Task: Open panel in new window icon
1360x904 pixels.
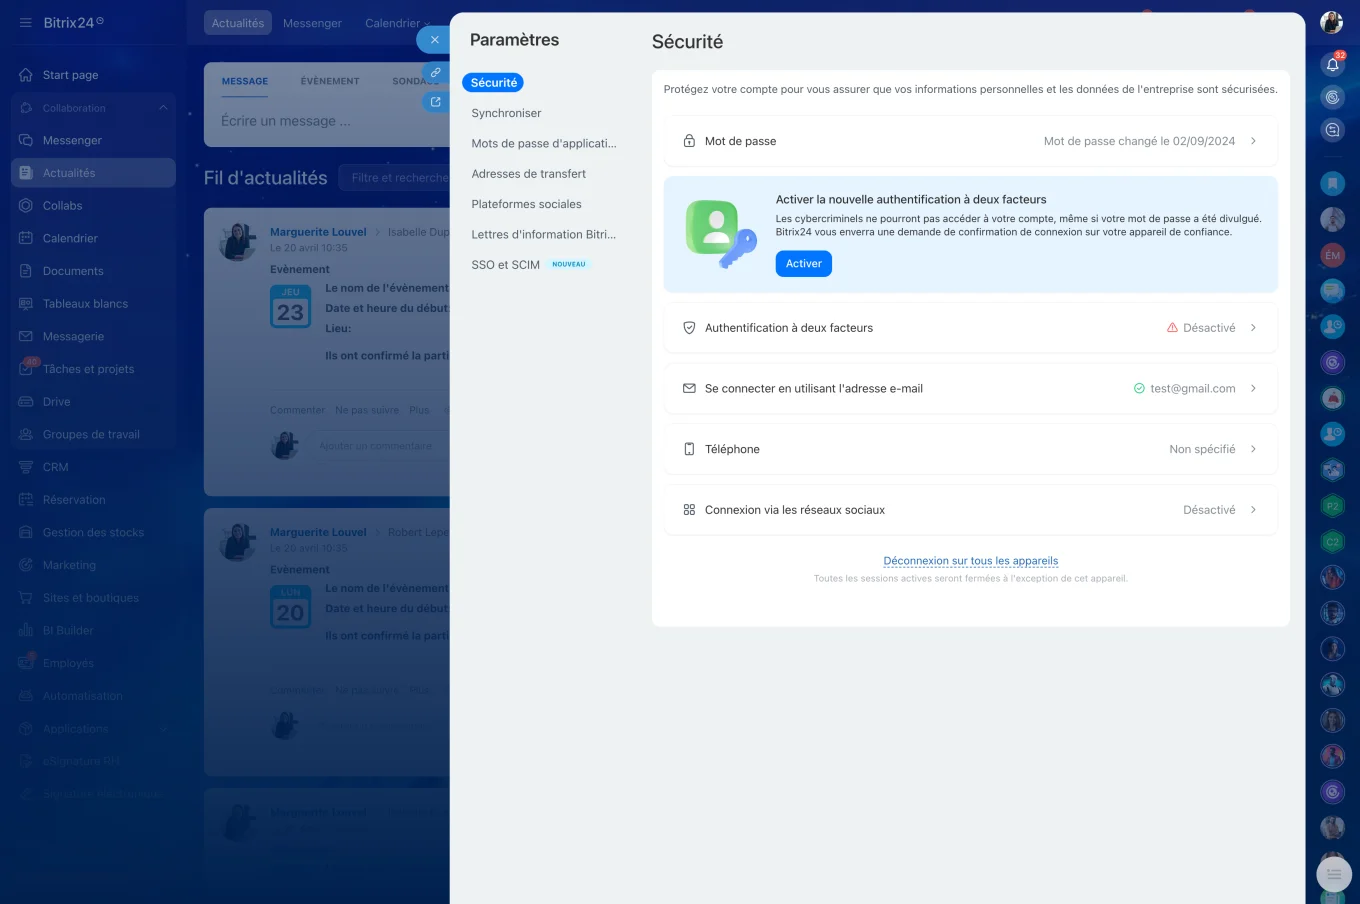Action: point(436,102)
